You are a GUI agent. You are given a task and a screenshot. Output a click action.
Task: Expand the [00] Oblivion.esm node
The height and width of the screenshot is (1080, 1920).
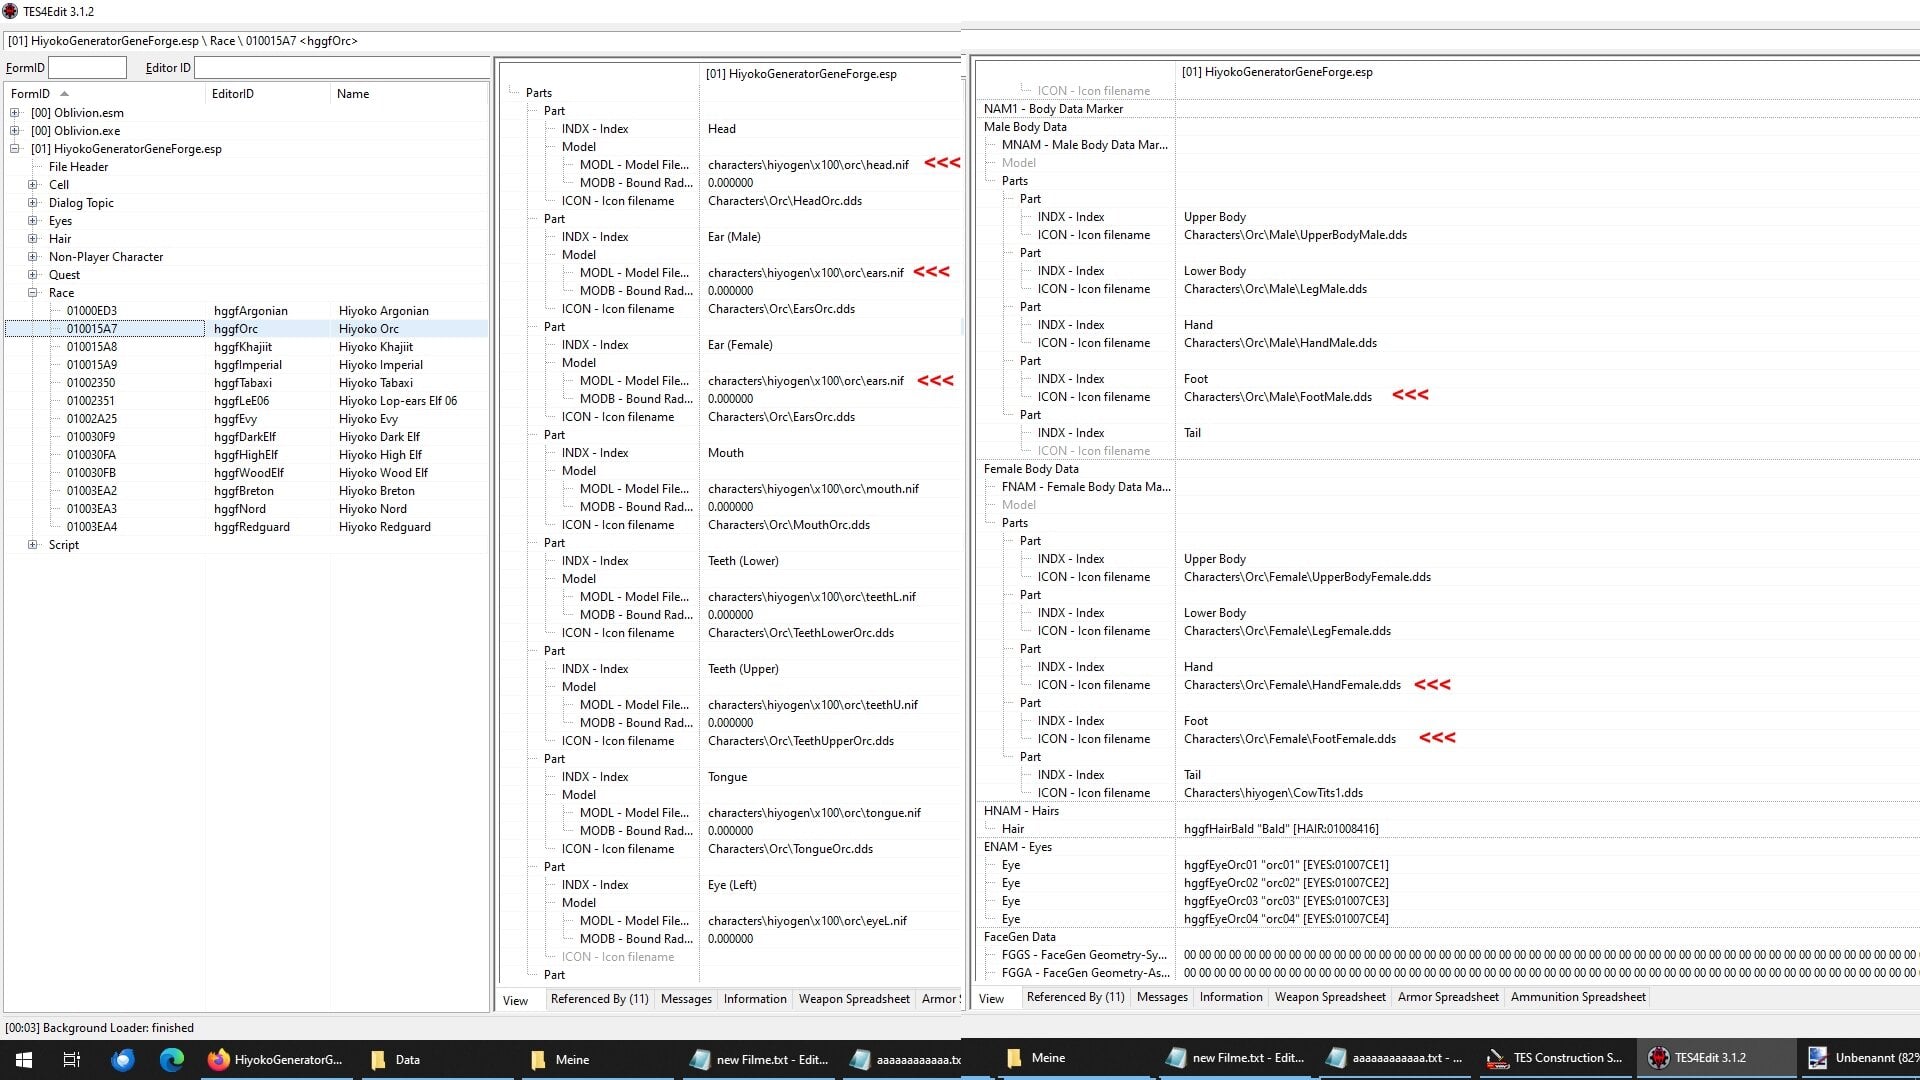pos(15,113)
